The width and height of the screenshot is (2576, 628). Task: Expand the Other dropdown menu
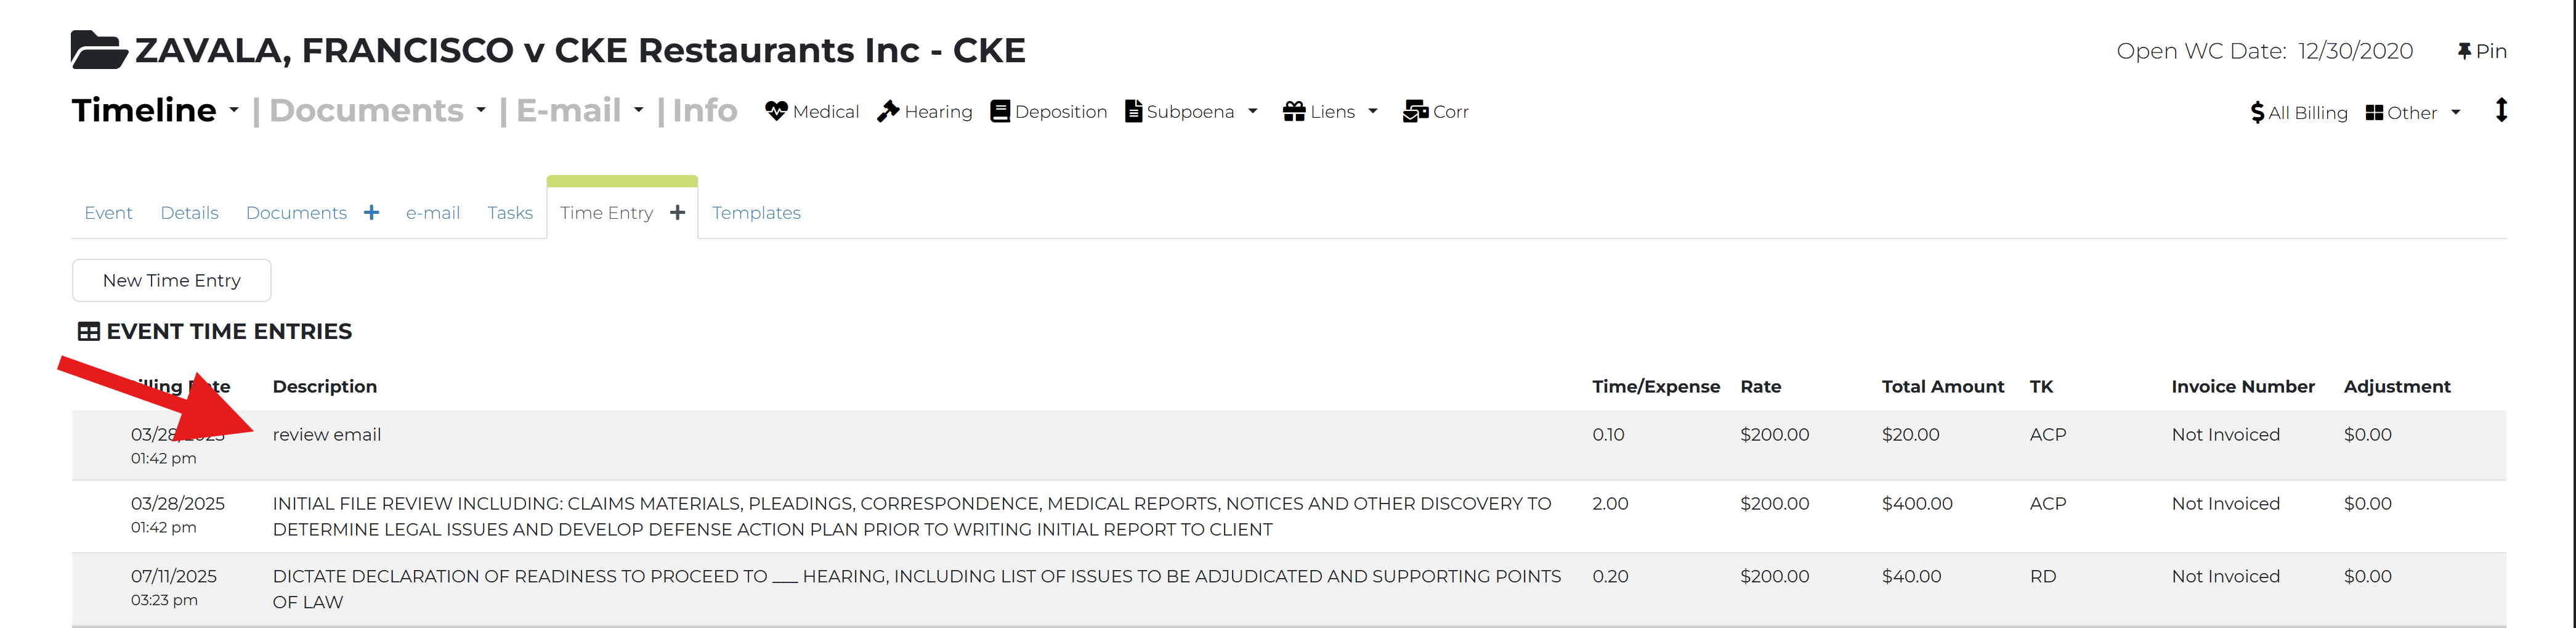[x=2455, y=113]
